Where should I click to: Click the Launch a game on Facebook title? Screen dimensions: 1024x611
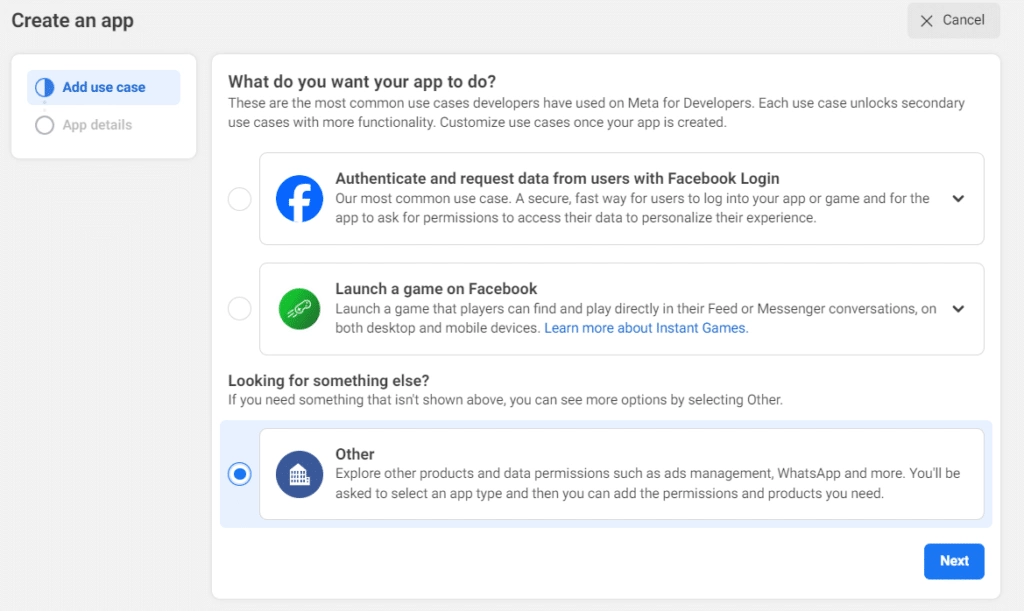click(436, 289)
